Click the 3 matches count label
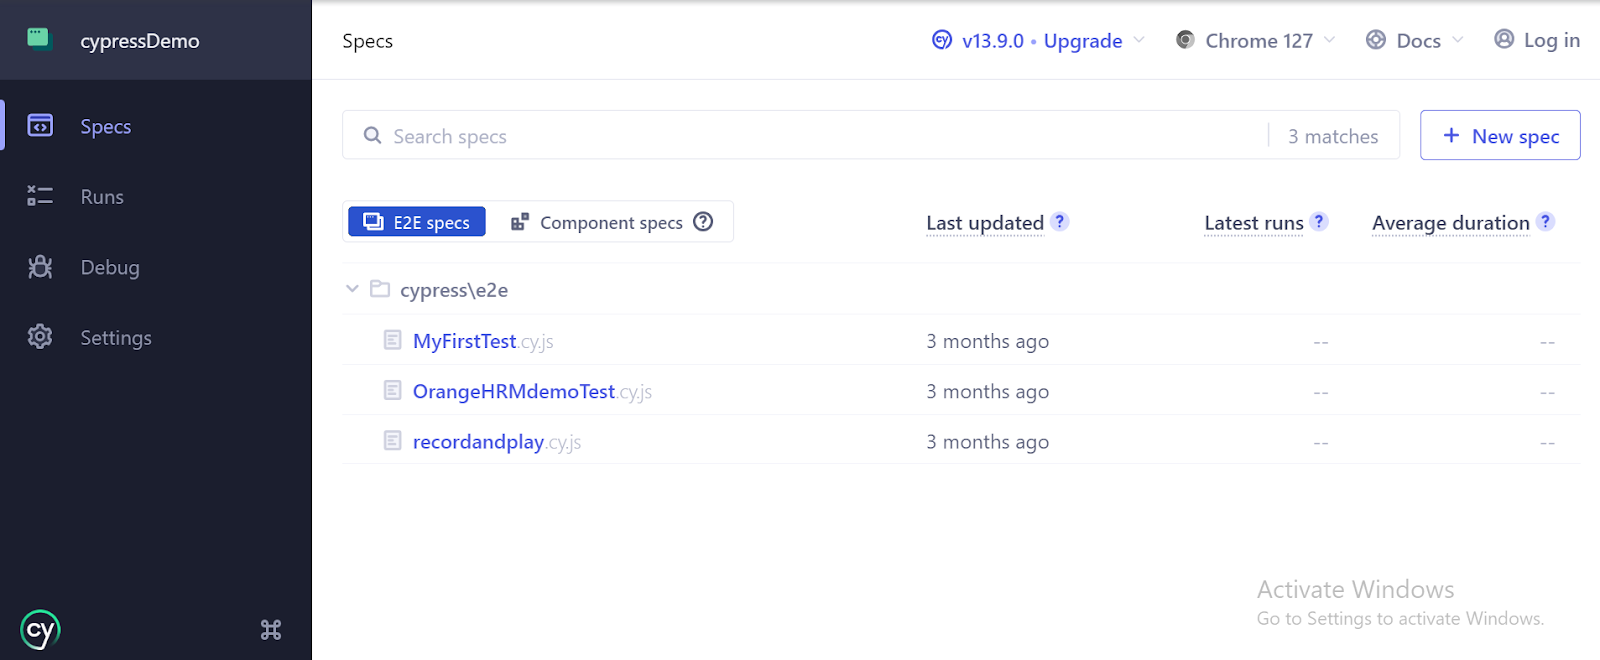The image size is (1600, 660). point(1333,136)
